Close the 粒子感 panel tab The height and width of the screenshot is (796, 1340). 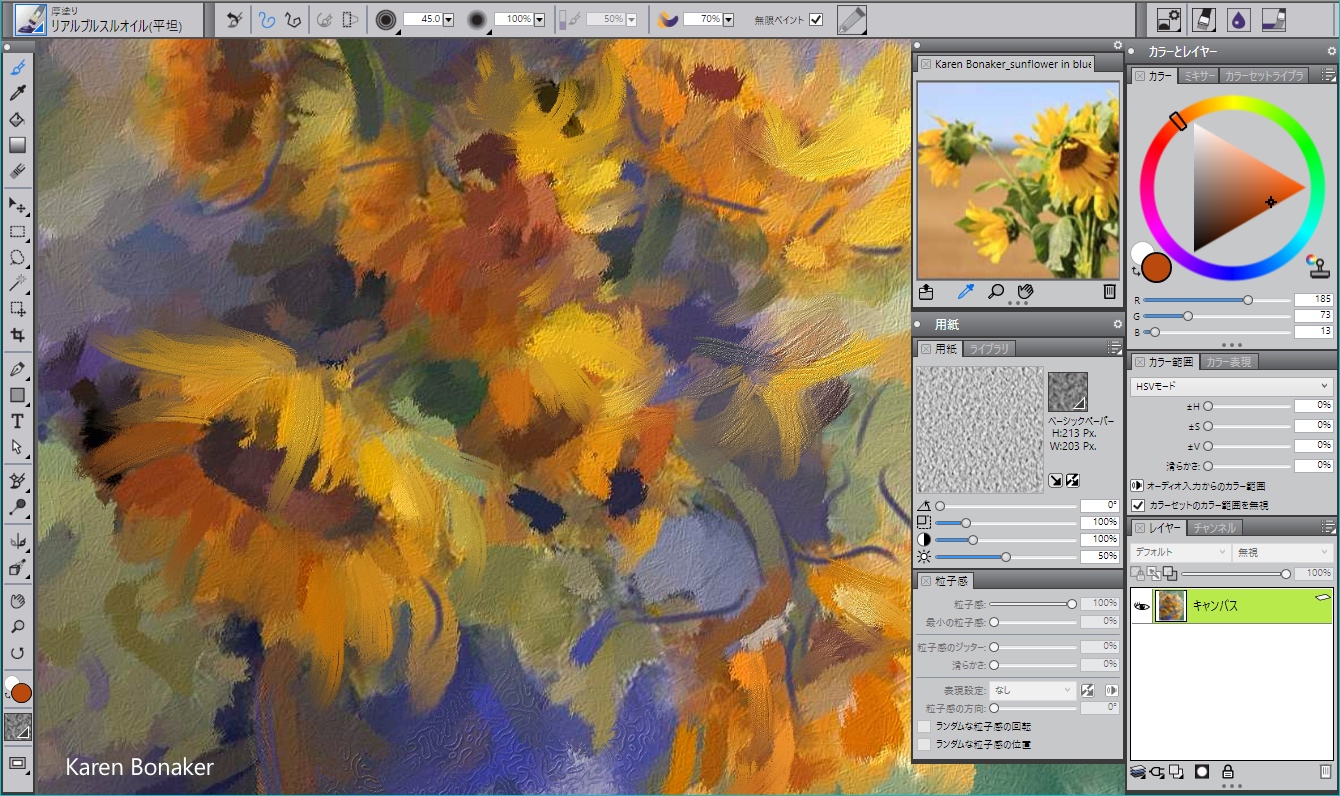click(x=925, y=581)
